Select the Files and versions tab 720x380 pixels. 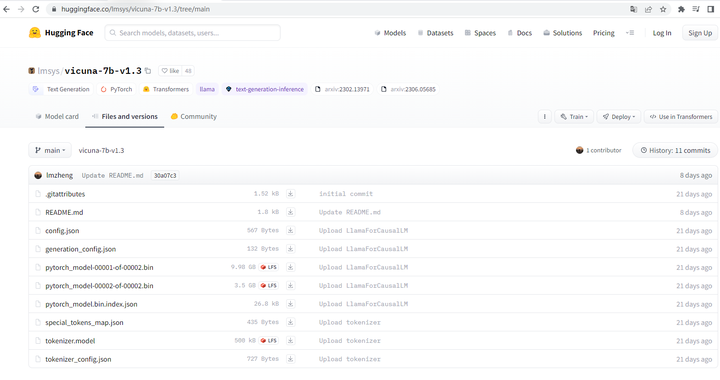tap(124, 117)
